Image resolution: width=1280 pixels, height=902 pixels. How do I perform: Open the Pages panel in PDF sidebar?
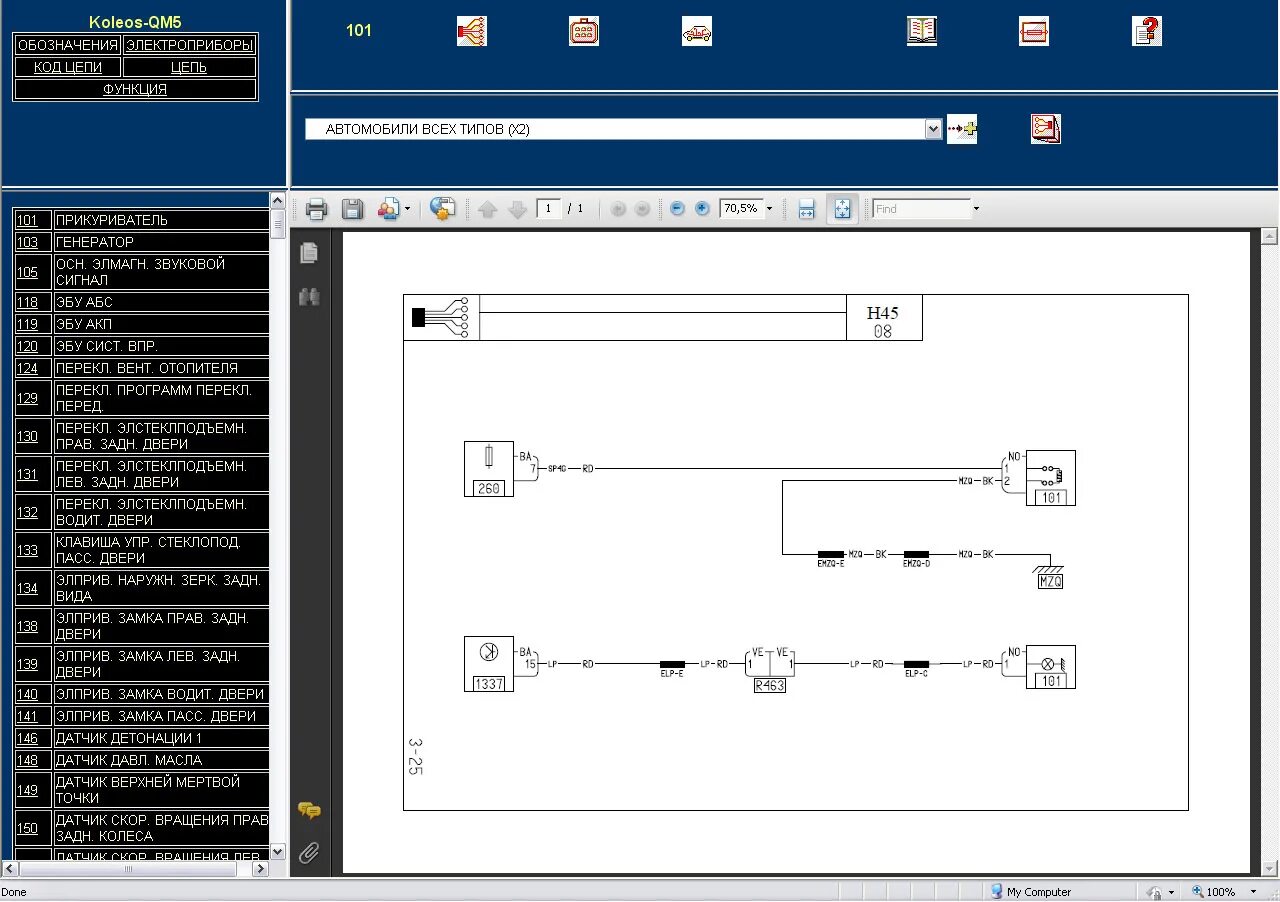[x=309, y=253]
